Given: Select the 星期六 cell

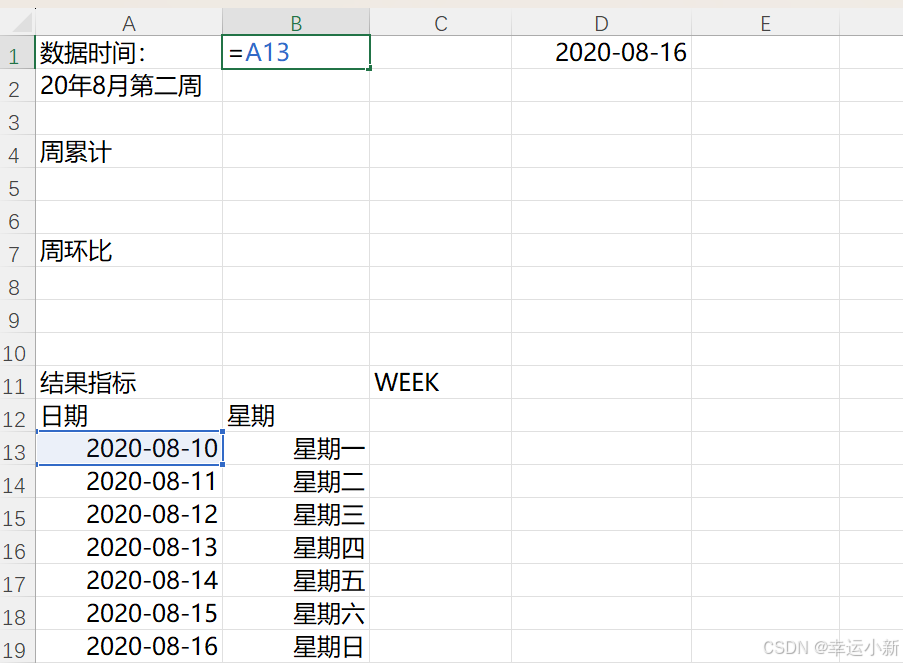Looking at the screenshot, I should [x=296, y=613].
